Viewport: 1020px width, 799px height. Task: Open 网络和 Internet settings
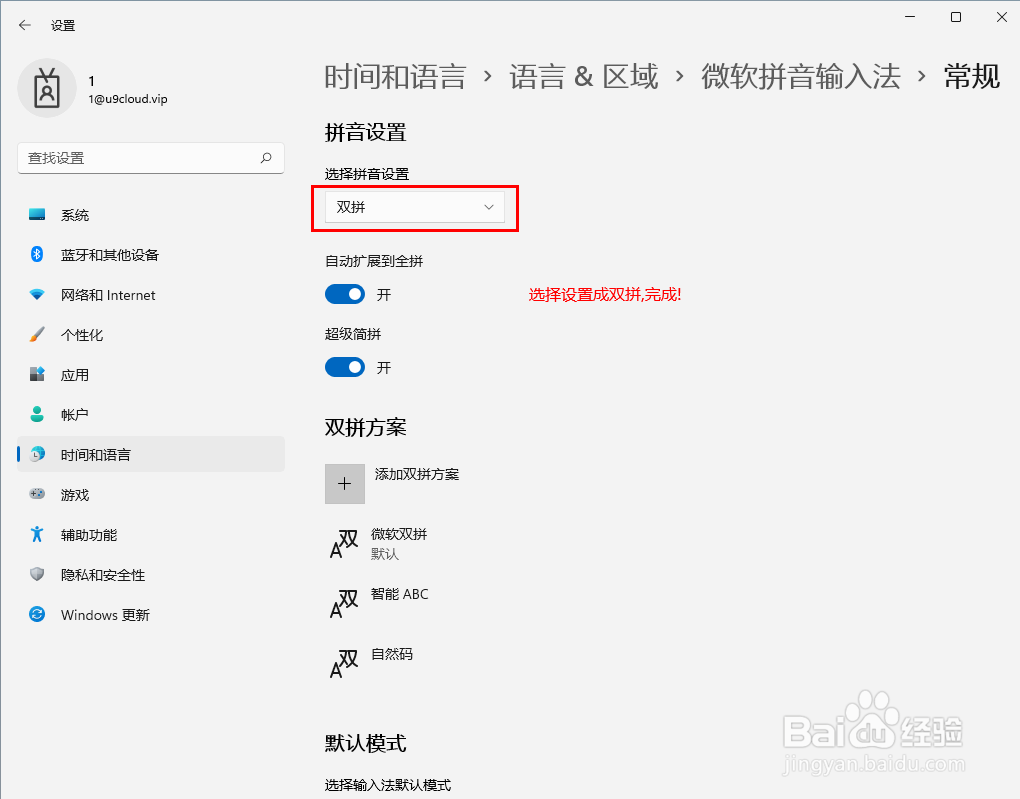[x=151, y=295]
